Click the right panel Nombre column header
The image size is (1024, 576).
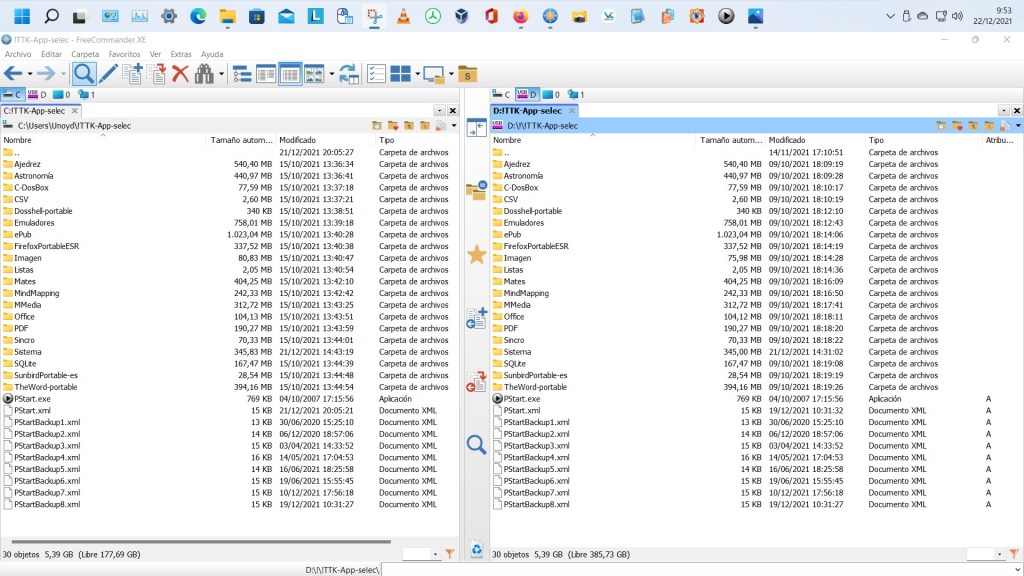(508, 141)
